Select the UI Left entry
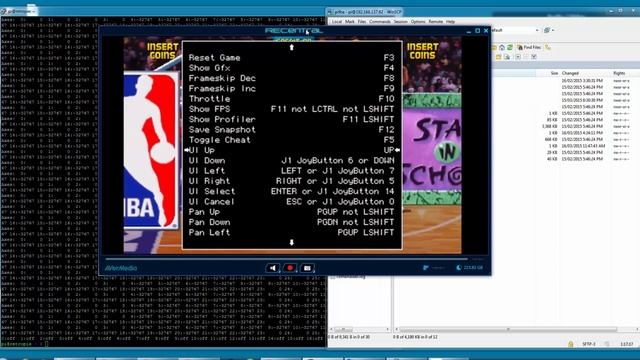The height and width of the screenshot is (360, 640). [291, 171]
